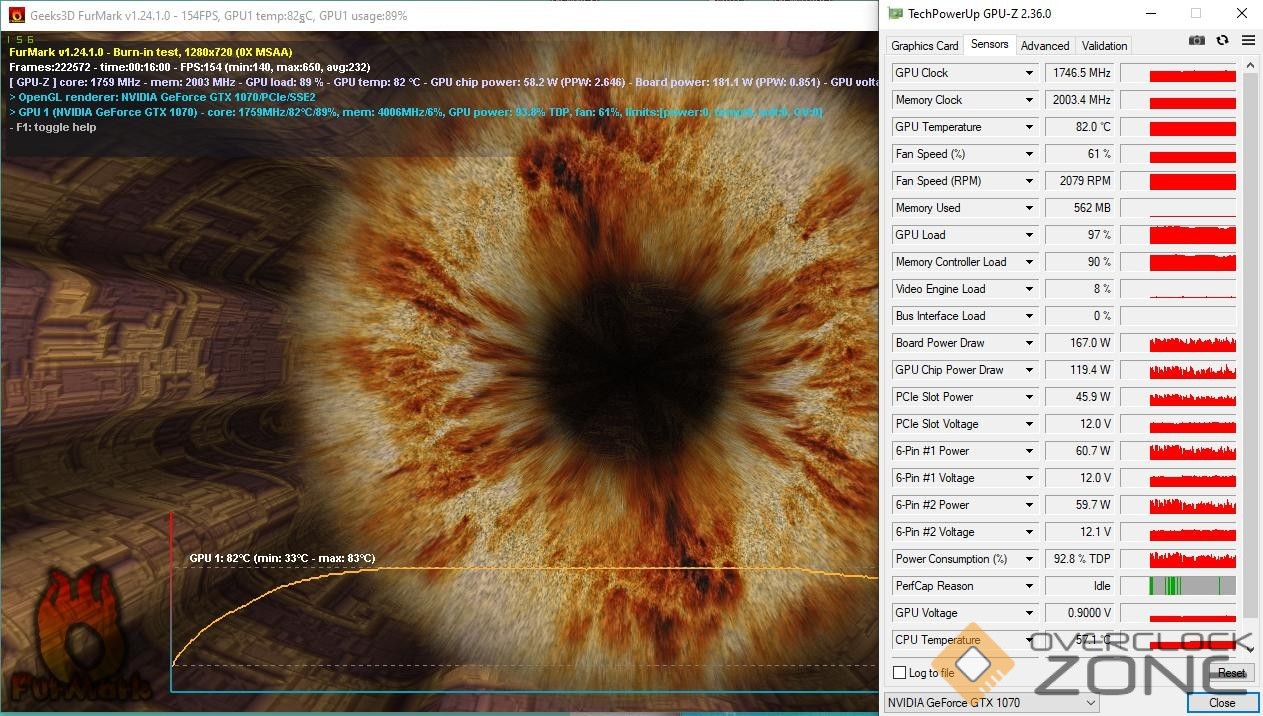Expand the Board Power Draw dropdown

1029,343
